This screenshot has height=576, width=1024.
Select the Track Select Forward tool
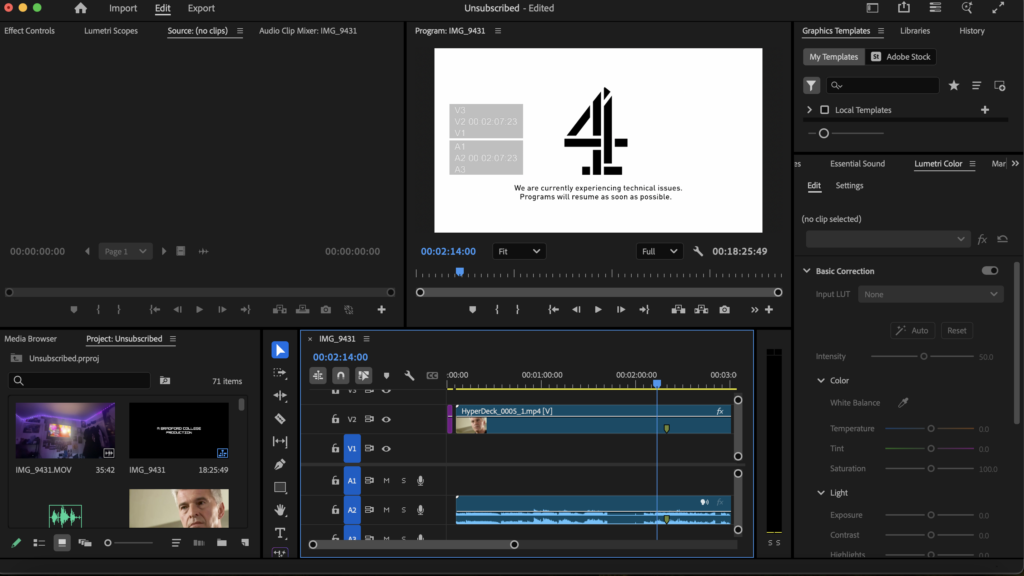pos(280,373)
